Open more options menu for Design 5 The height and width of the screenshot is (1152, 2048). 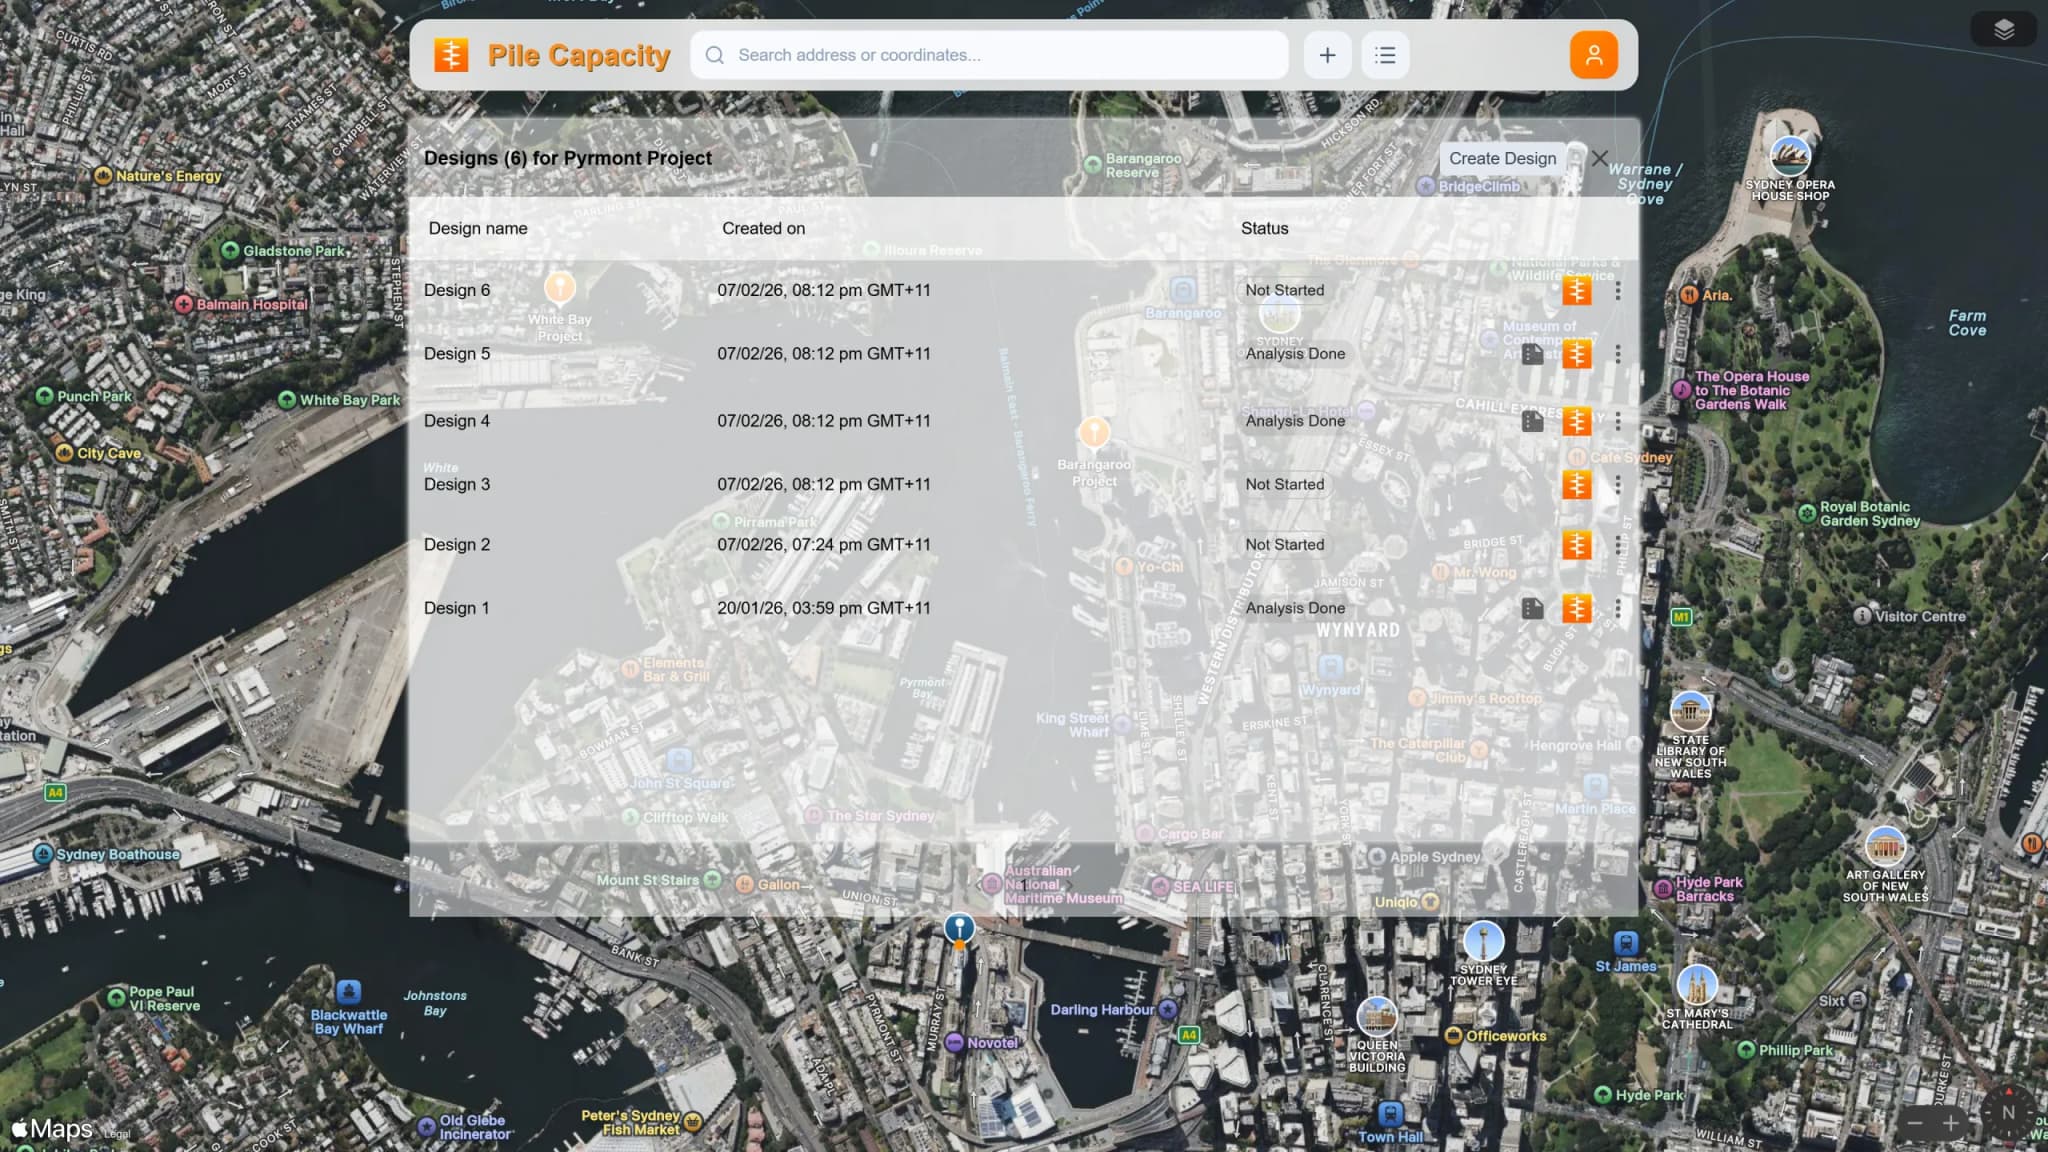click(1617, 354)
